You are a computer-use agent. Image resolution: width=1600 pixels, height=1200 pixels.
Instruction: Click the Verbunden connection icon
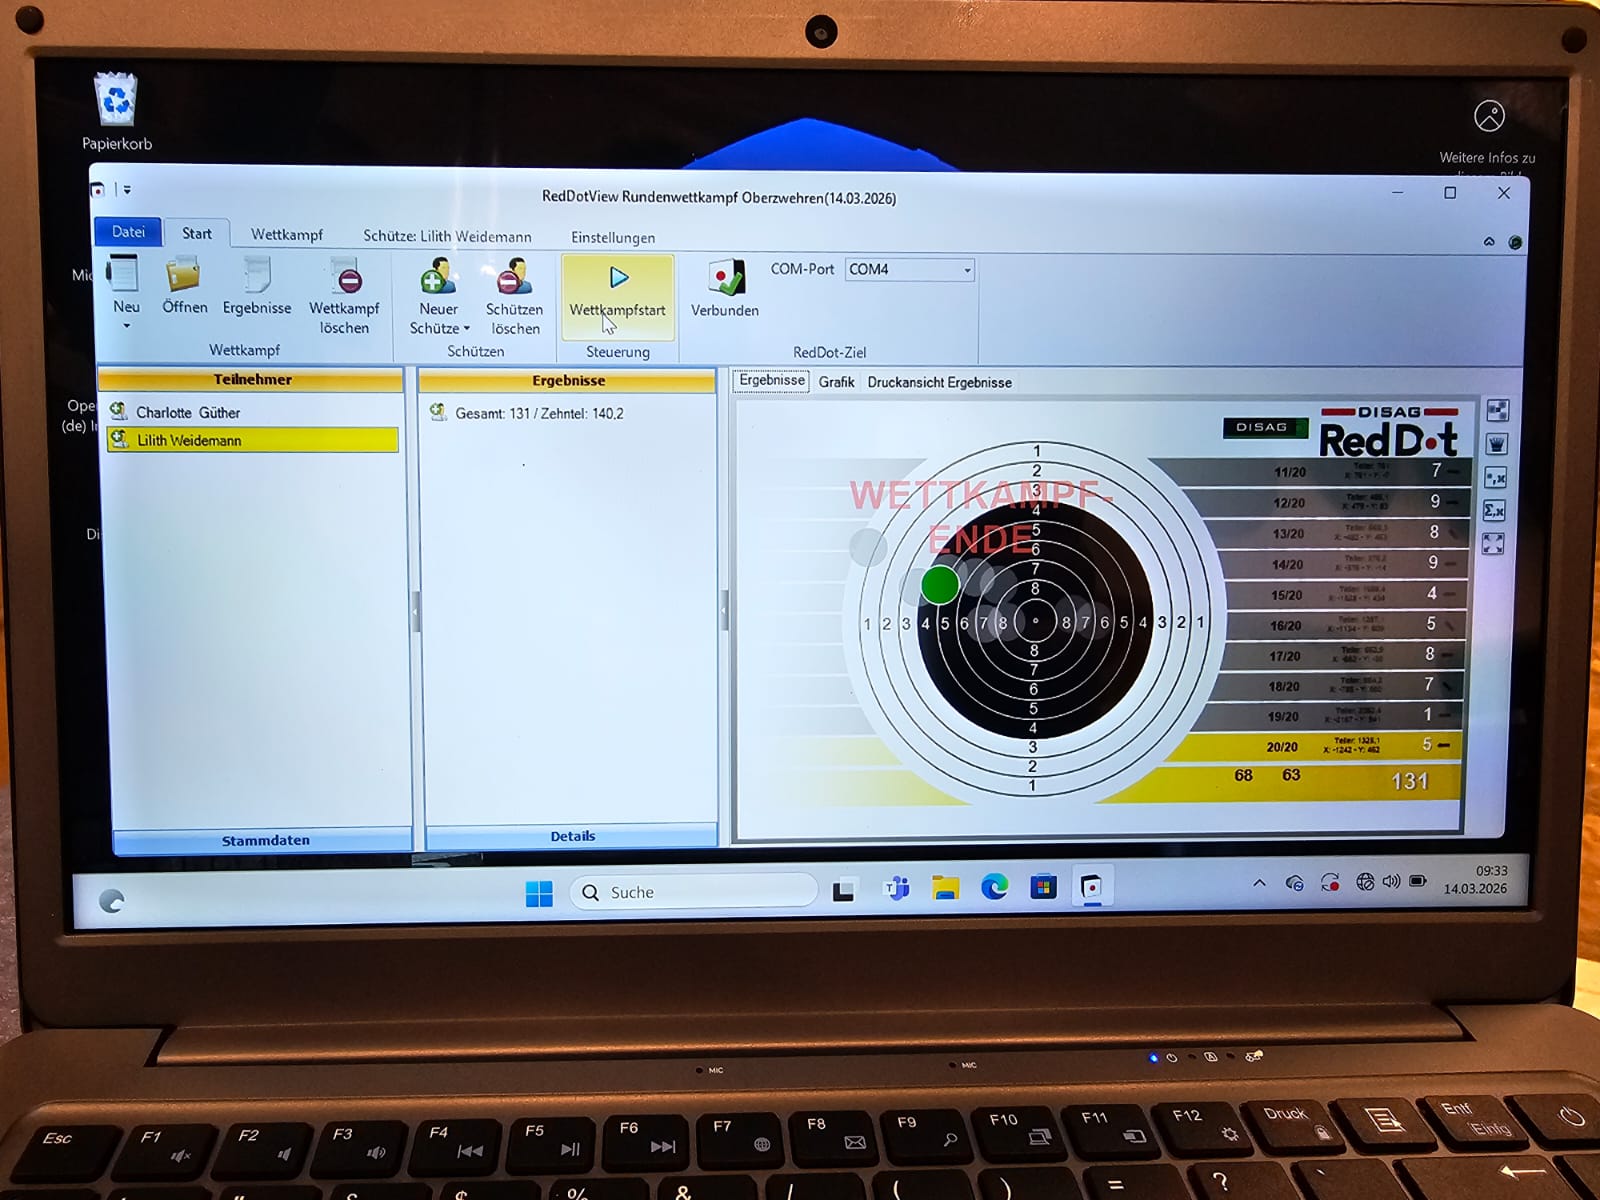(725, 279)
